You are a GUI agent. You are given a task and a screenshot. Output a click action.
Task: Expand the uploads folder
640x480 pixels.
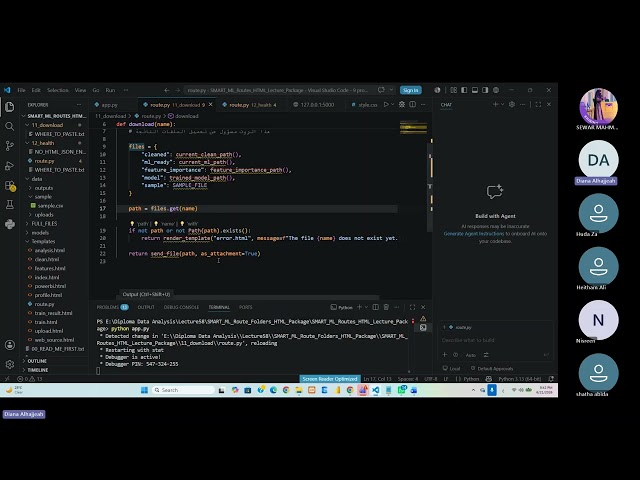(x=44, y=215)
